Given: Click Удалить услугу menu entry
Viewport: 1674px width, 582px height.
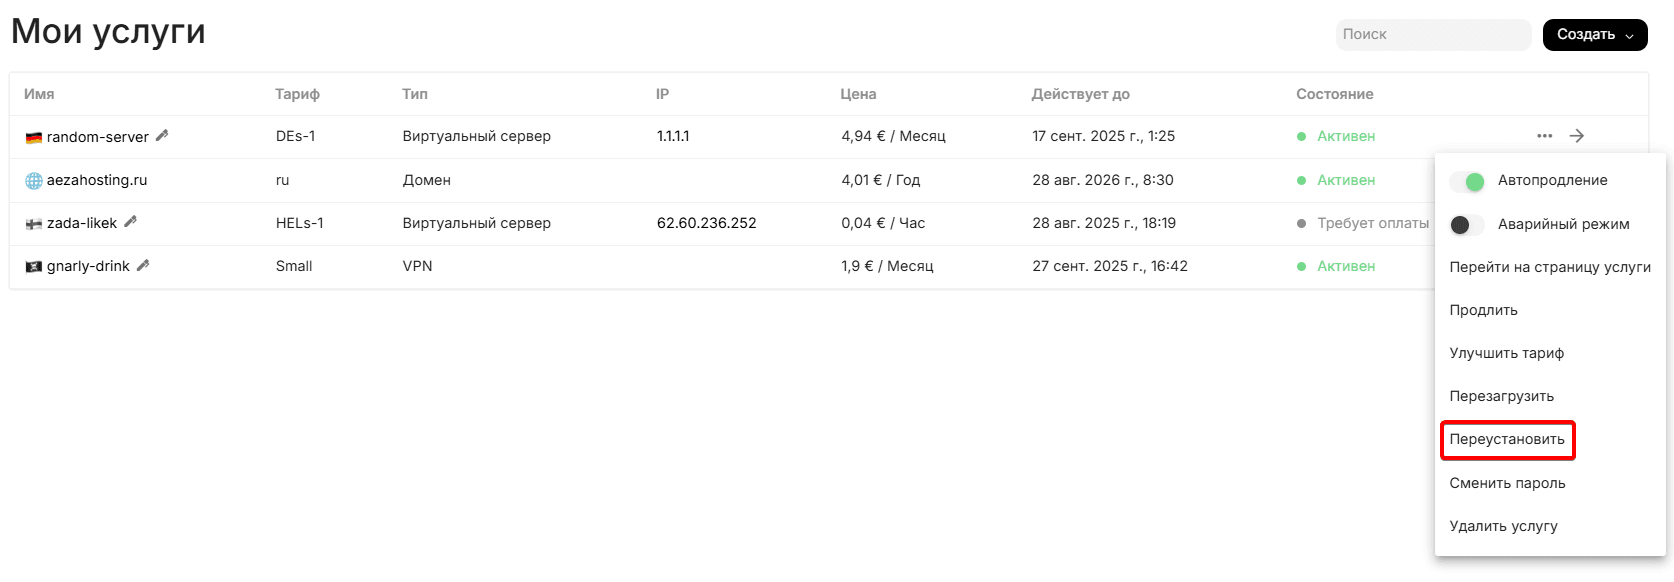Looking at the screenshot, I should coord(1503,526).
